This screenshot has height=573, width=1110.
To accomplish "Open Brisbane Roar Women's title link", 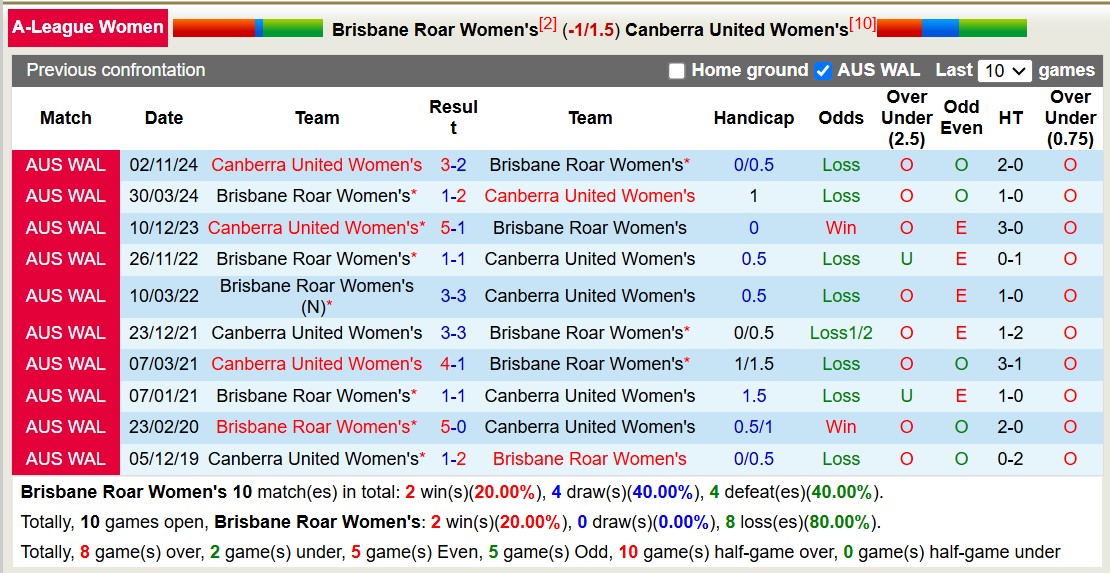I will tap(435, 30).
